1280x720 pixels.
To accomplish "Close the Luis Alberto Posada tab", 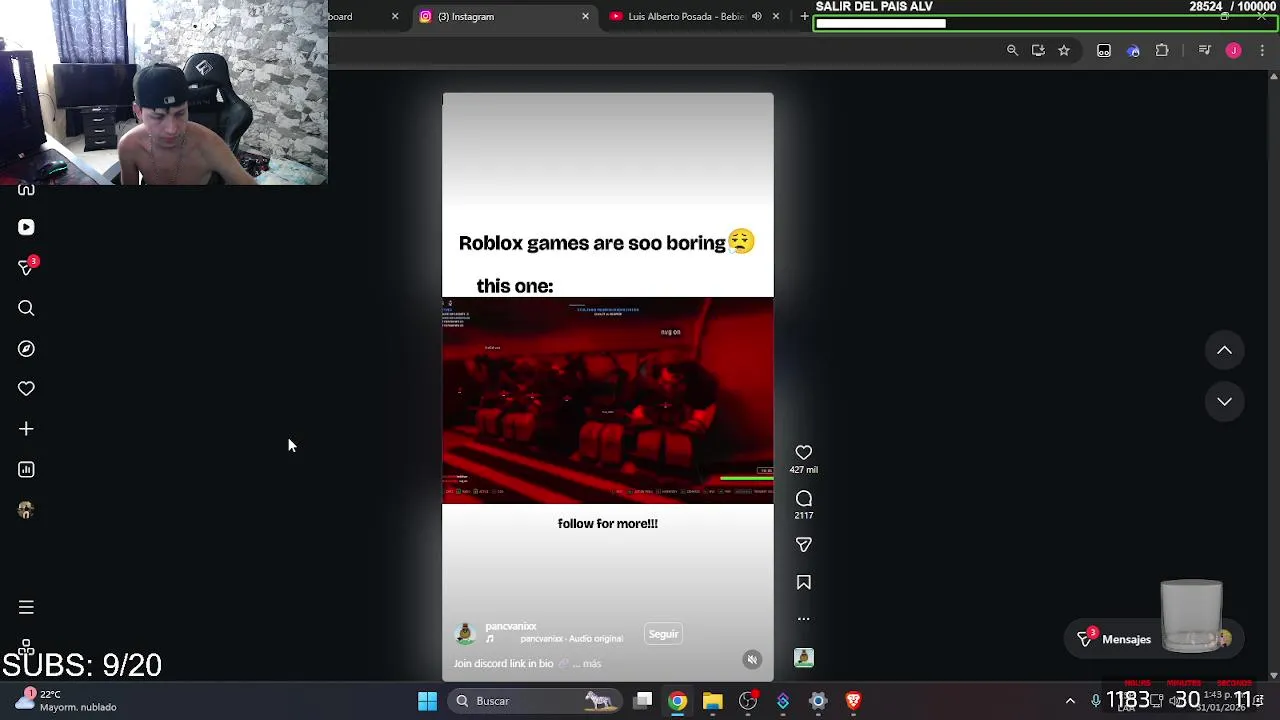I will click(775, 16).
